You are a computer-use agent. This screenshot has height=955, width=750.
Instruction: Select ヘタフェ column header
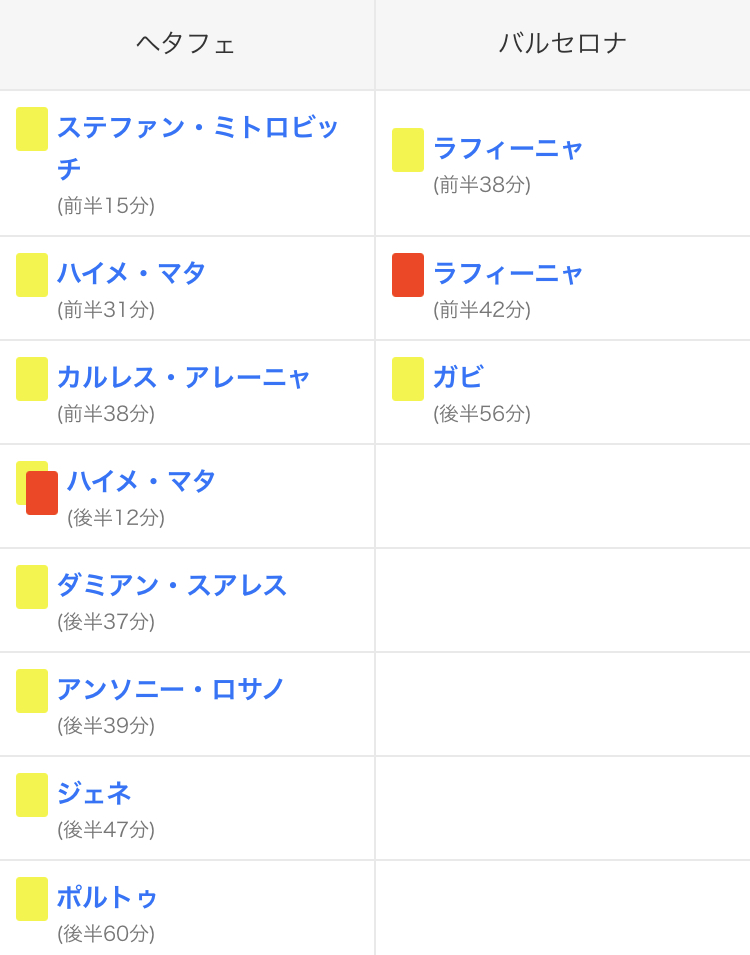[186, 44]
